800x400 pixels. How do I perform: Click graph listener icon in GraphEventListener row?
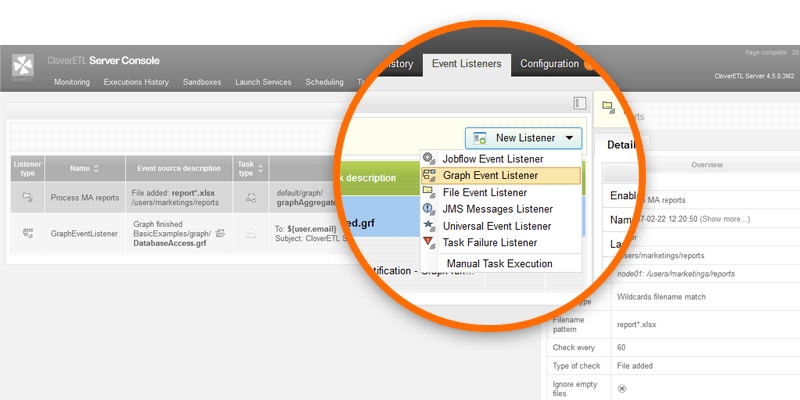click(28, 233)
